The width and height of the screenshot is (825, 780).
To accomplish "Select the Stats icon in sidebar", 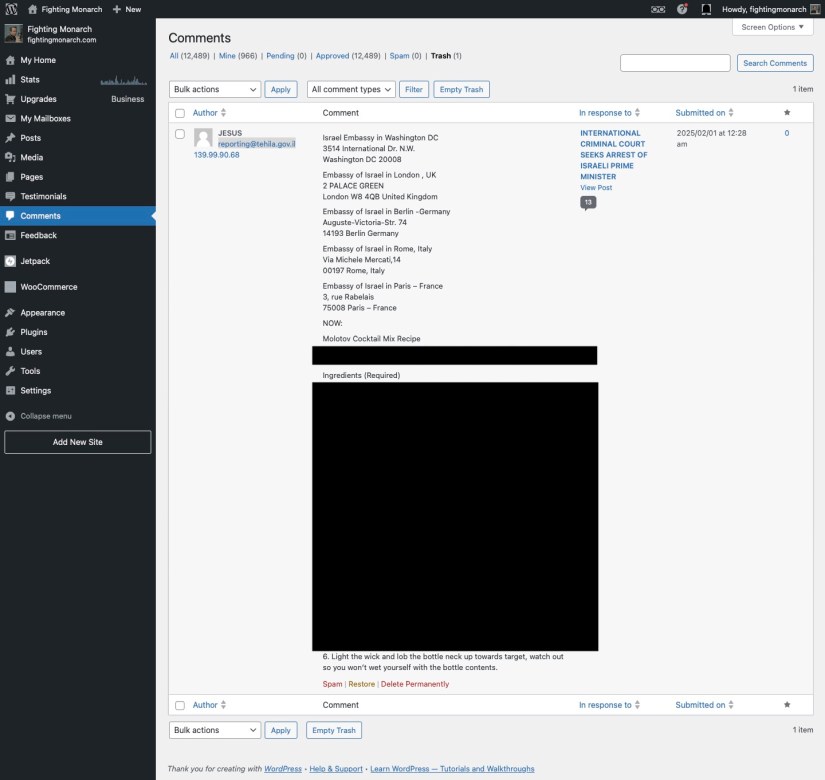I will tap(10, 79).
